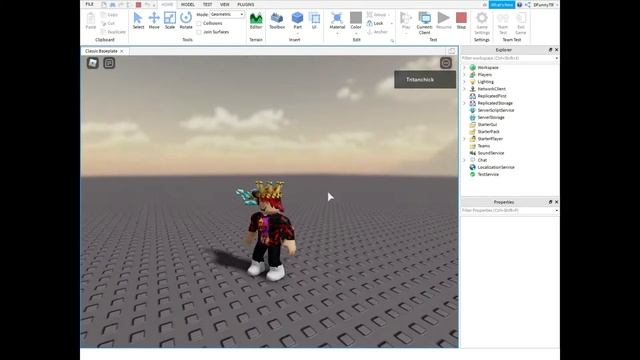Open the UI insert tool

click(314, 20)
